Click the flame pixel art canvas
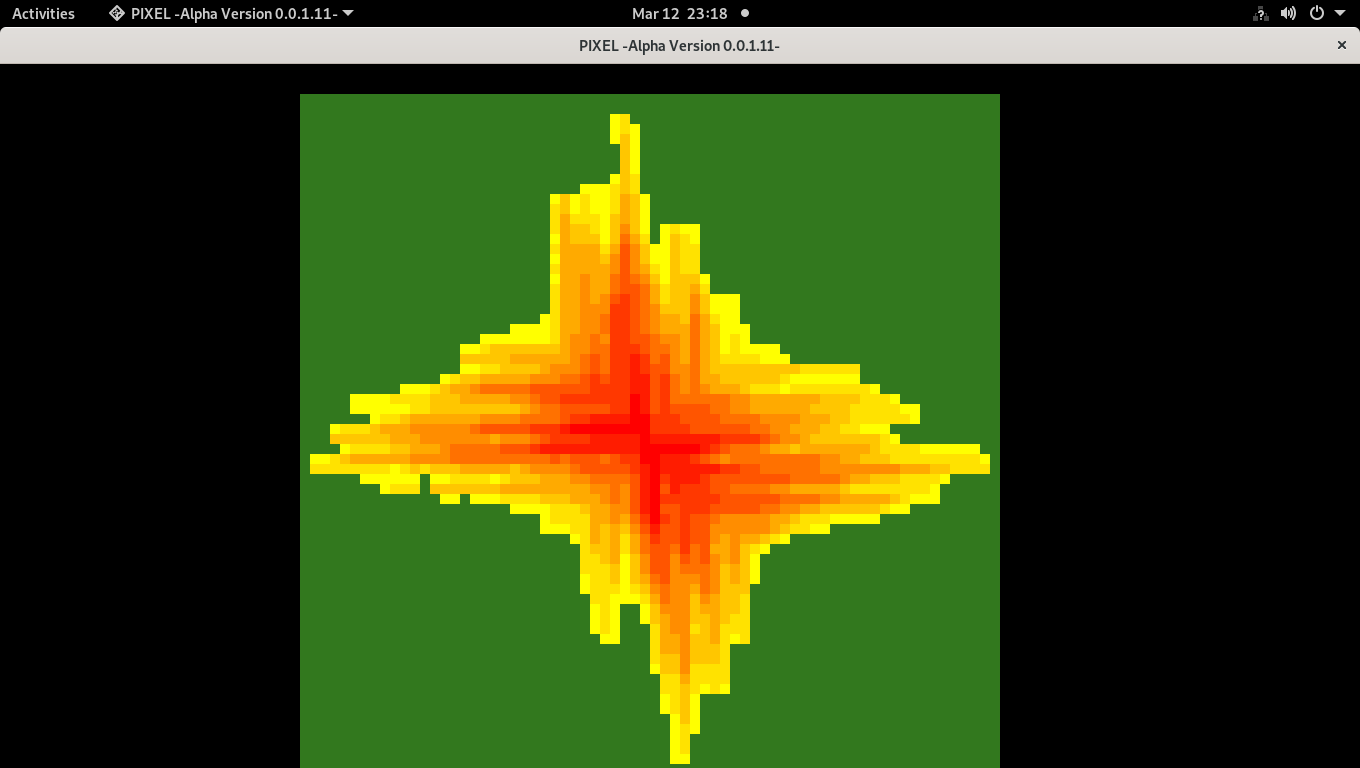This screenshot has width=1360, height=768. coord(650,431)
